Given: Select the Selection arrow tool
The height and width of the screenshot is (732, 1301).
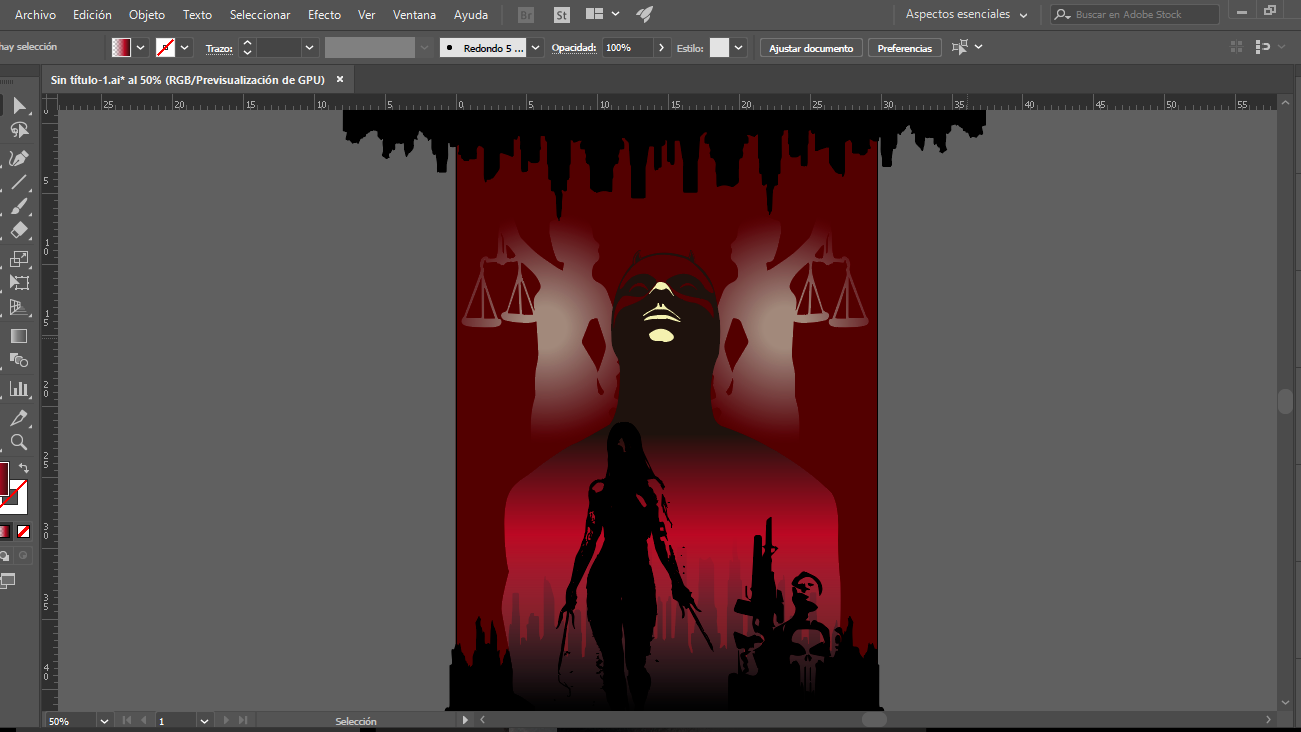Looking at the screenshot, I should pos(19,105).
